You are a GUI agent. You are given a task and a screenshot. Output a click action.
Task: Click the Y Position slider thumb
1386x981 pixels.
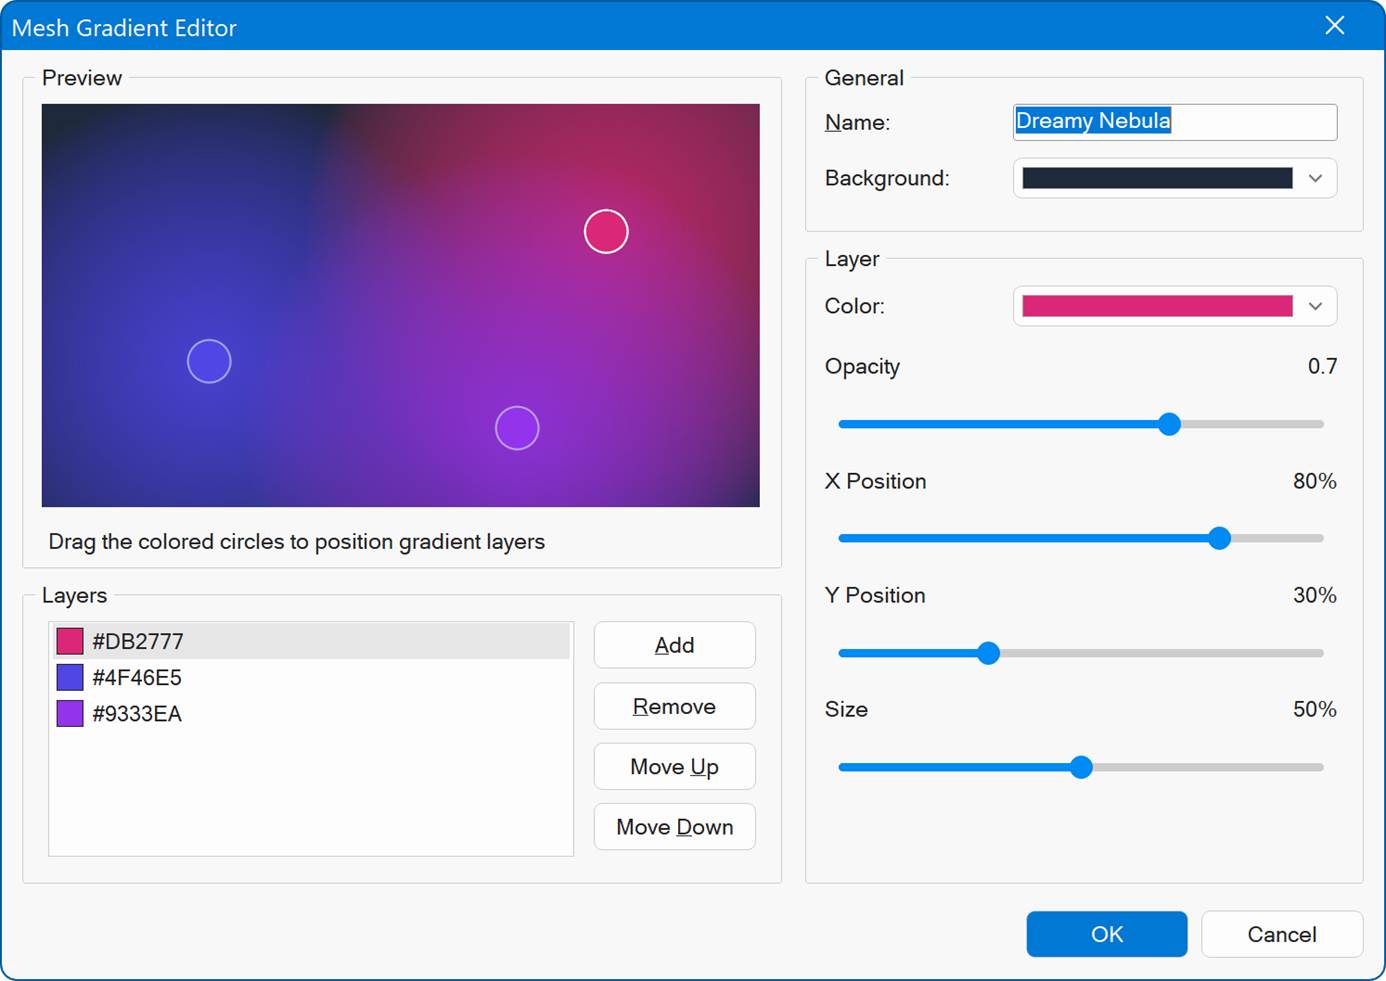tap(988, 653)
